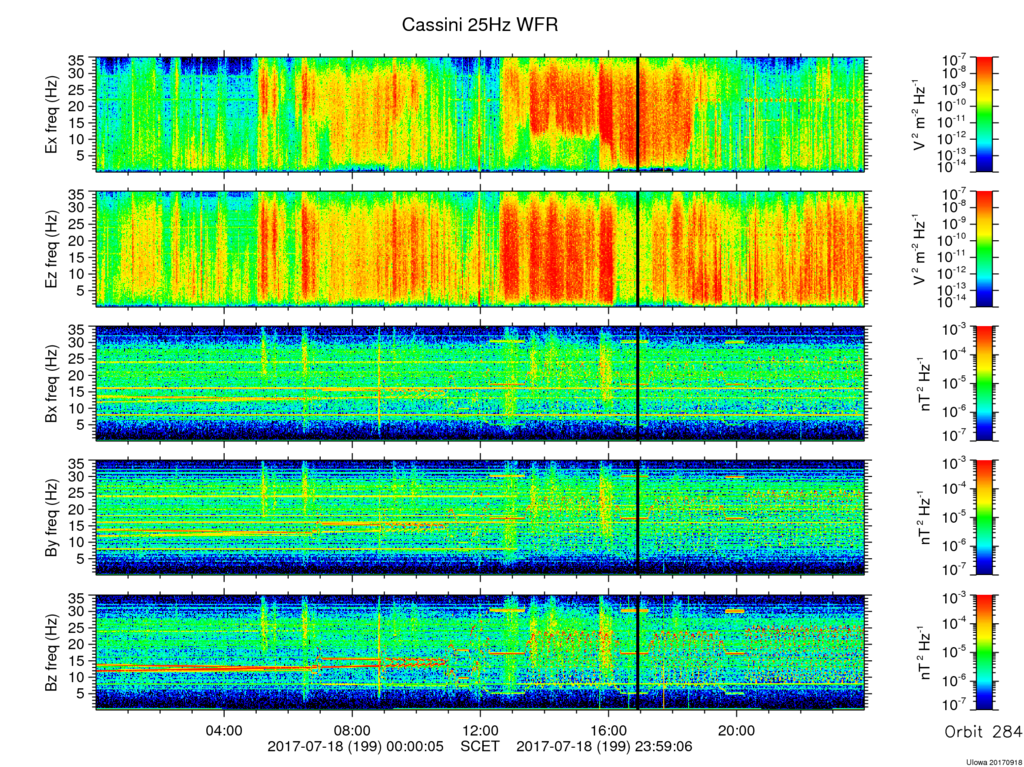Click the V² m⁻² Hz⁻¹ unit label by the Ex color bar
The image size is (1024, 767).
click(920, 114)
